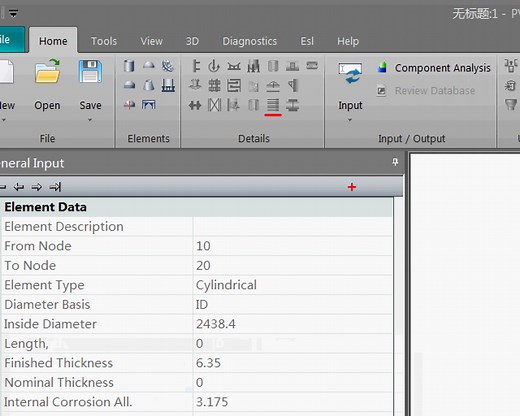The width and height of the screenshot is (520, 416).
Task: Select the Diameter Basis ID field
Action: pyautogui.click(x=292, y=304)
